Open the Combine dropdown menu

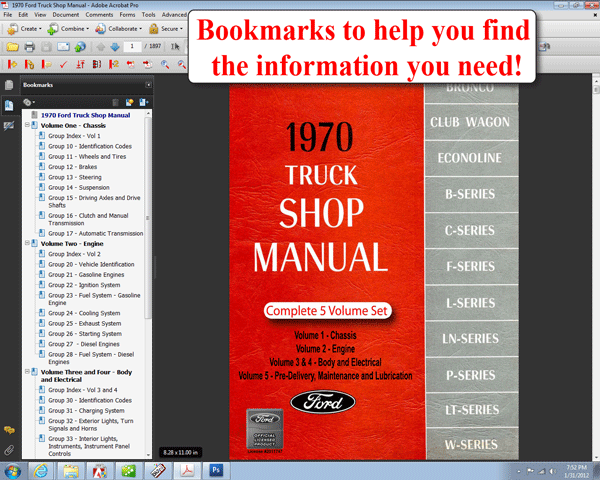pos(68,29)
